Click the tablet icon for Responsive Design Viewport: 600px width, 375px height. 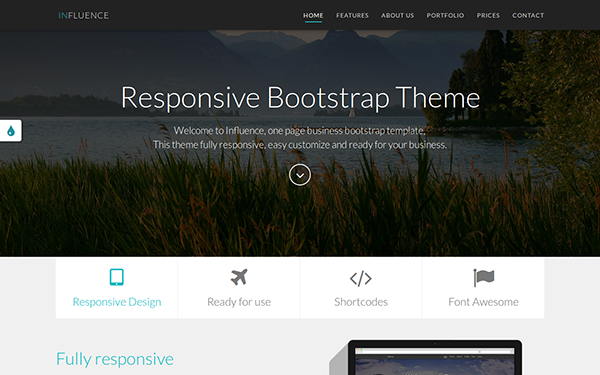(116, 277)
